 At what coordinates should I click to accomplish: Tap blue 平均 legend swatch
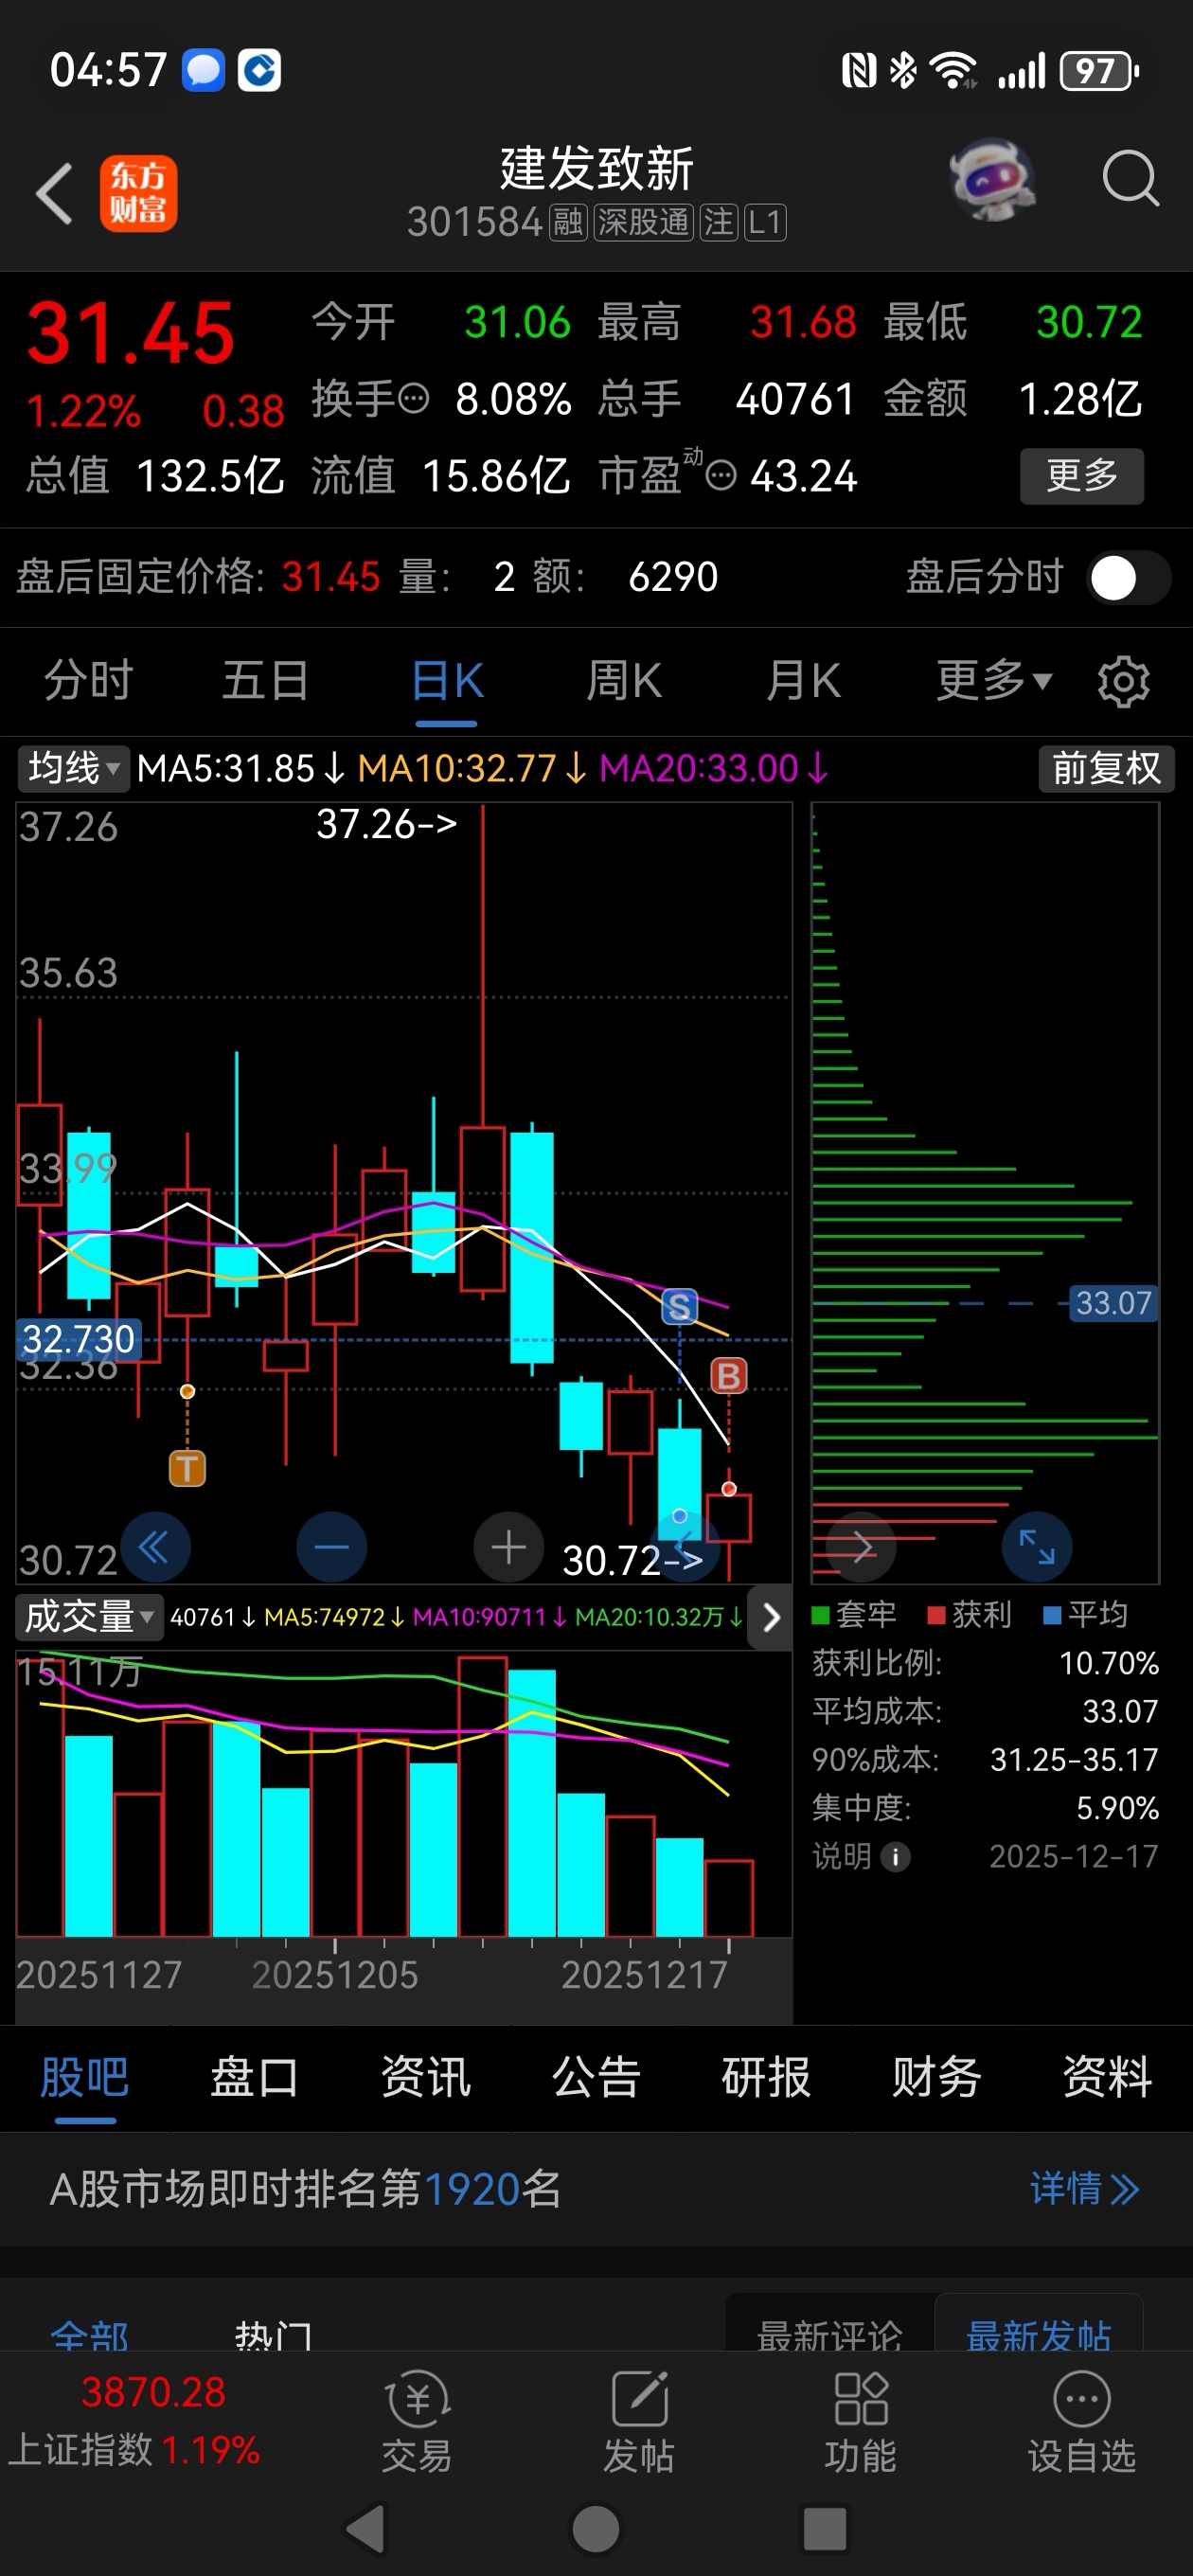(1052, 1615)
